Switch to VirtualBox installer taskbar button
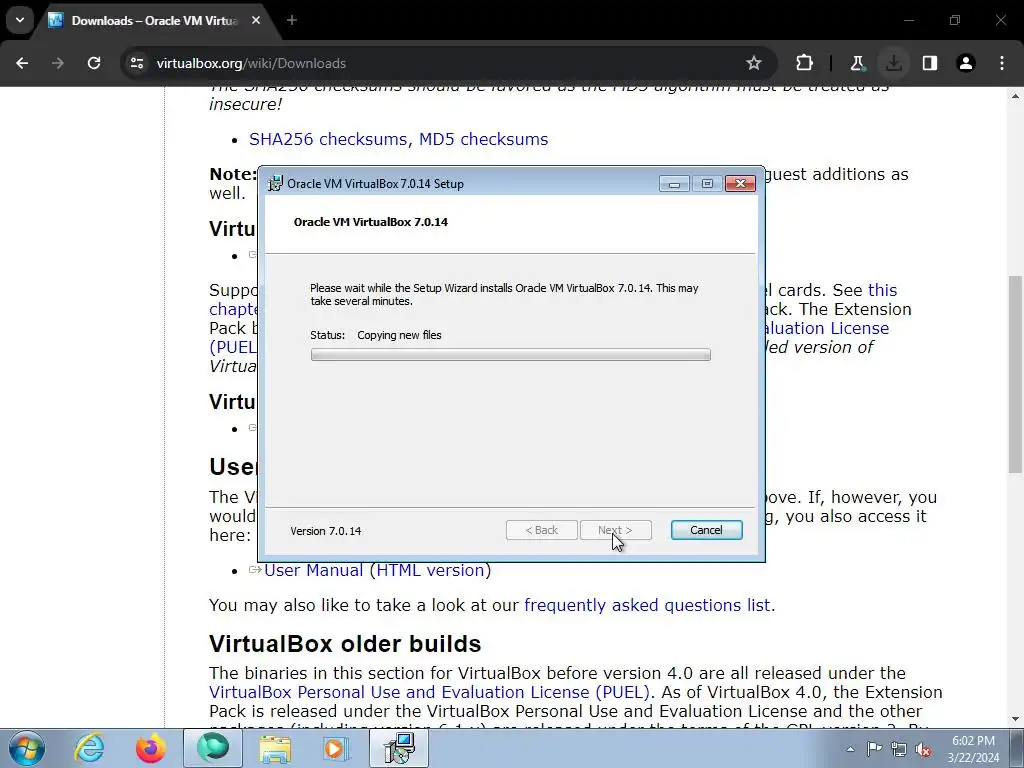Screen dimensions: 1024x768 click(399, 748)
